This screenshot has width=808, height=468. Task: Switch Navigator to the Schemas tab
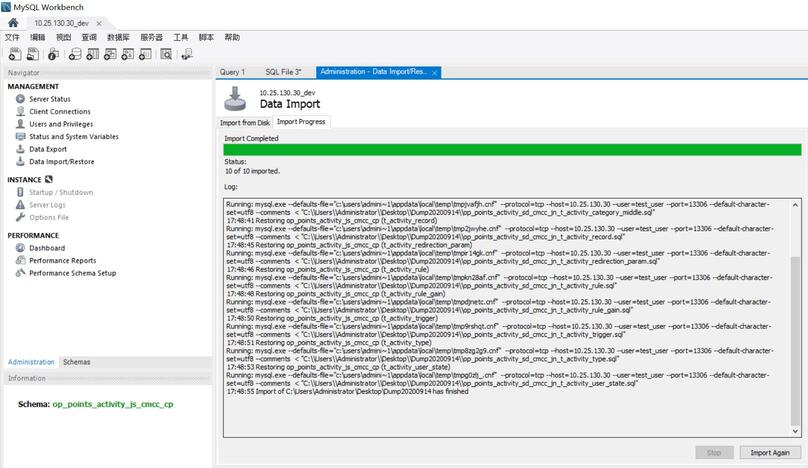pos(77,362)
